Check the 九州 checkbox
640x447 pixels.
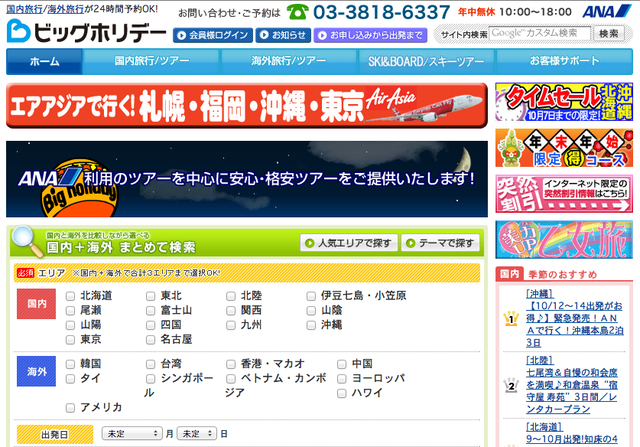point(231,325)
